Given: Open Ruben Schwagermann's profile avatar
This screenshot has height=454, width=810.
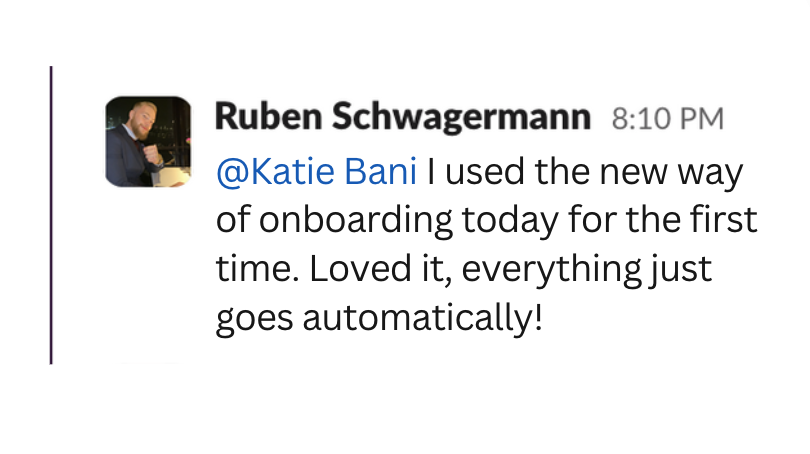Looking at the screenshot, I should (x=148, y=142).
